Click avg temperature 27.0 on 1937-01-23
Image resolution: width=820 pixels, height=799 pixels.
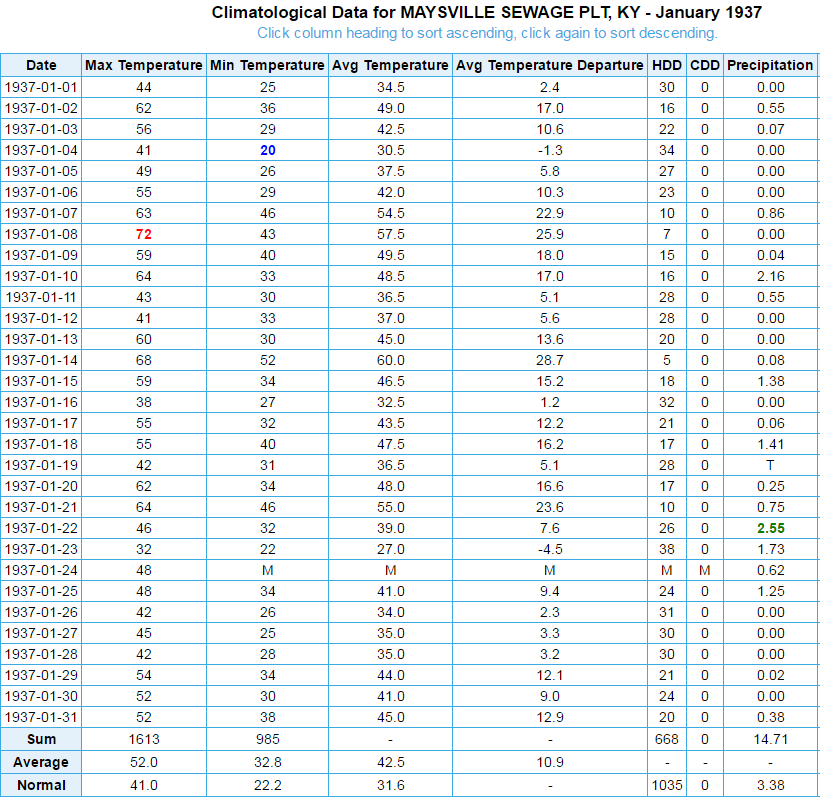(x=391, y=549)
